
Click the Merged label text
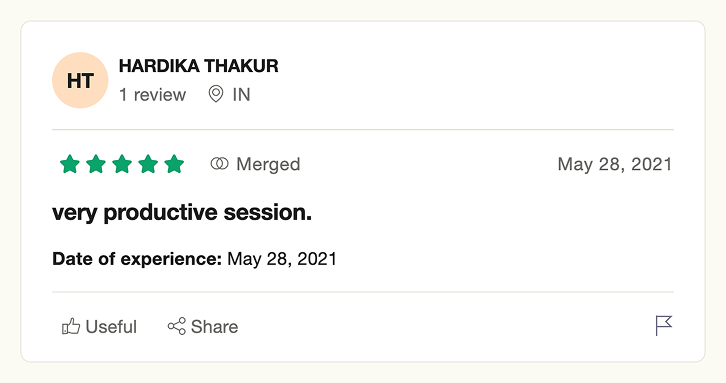[268, 164]
